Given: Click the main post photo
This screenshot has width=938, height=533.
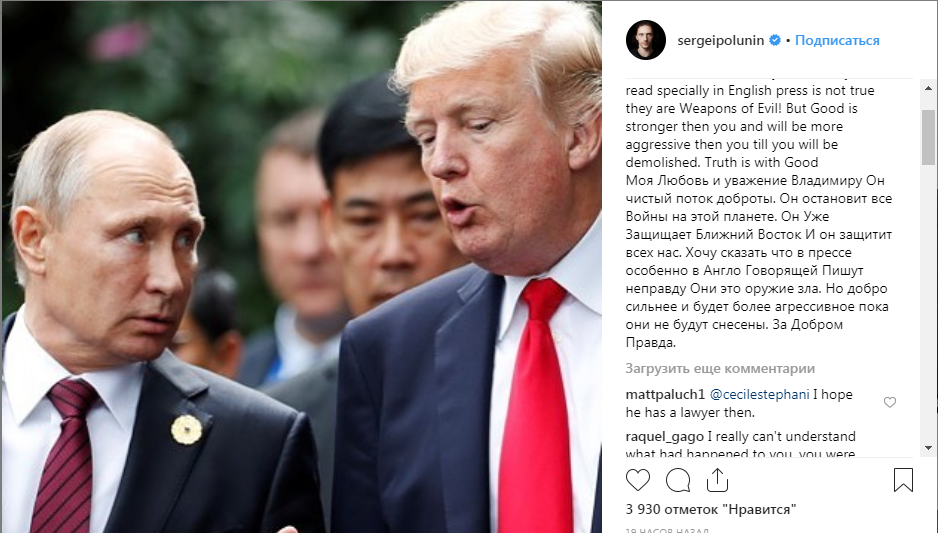Looking at the screenshot, I should click(x=302, y=266).
